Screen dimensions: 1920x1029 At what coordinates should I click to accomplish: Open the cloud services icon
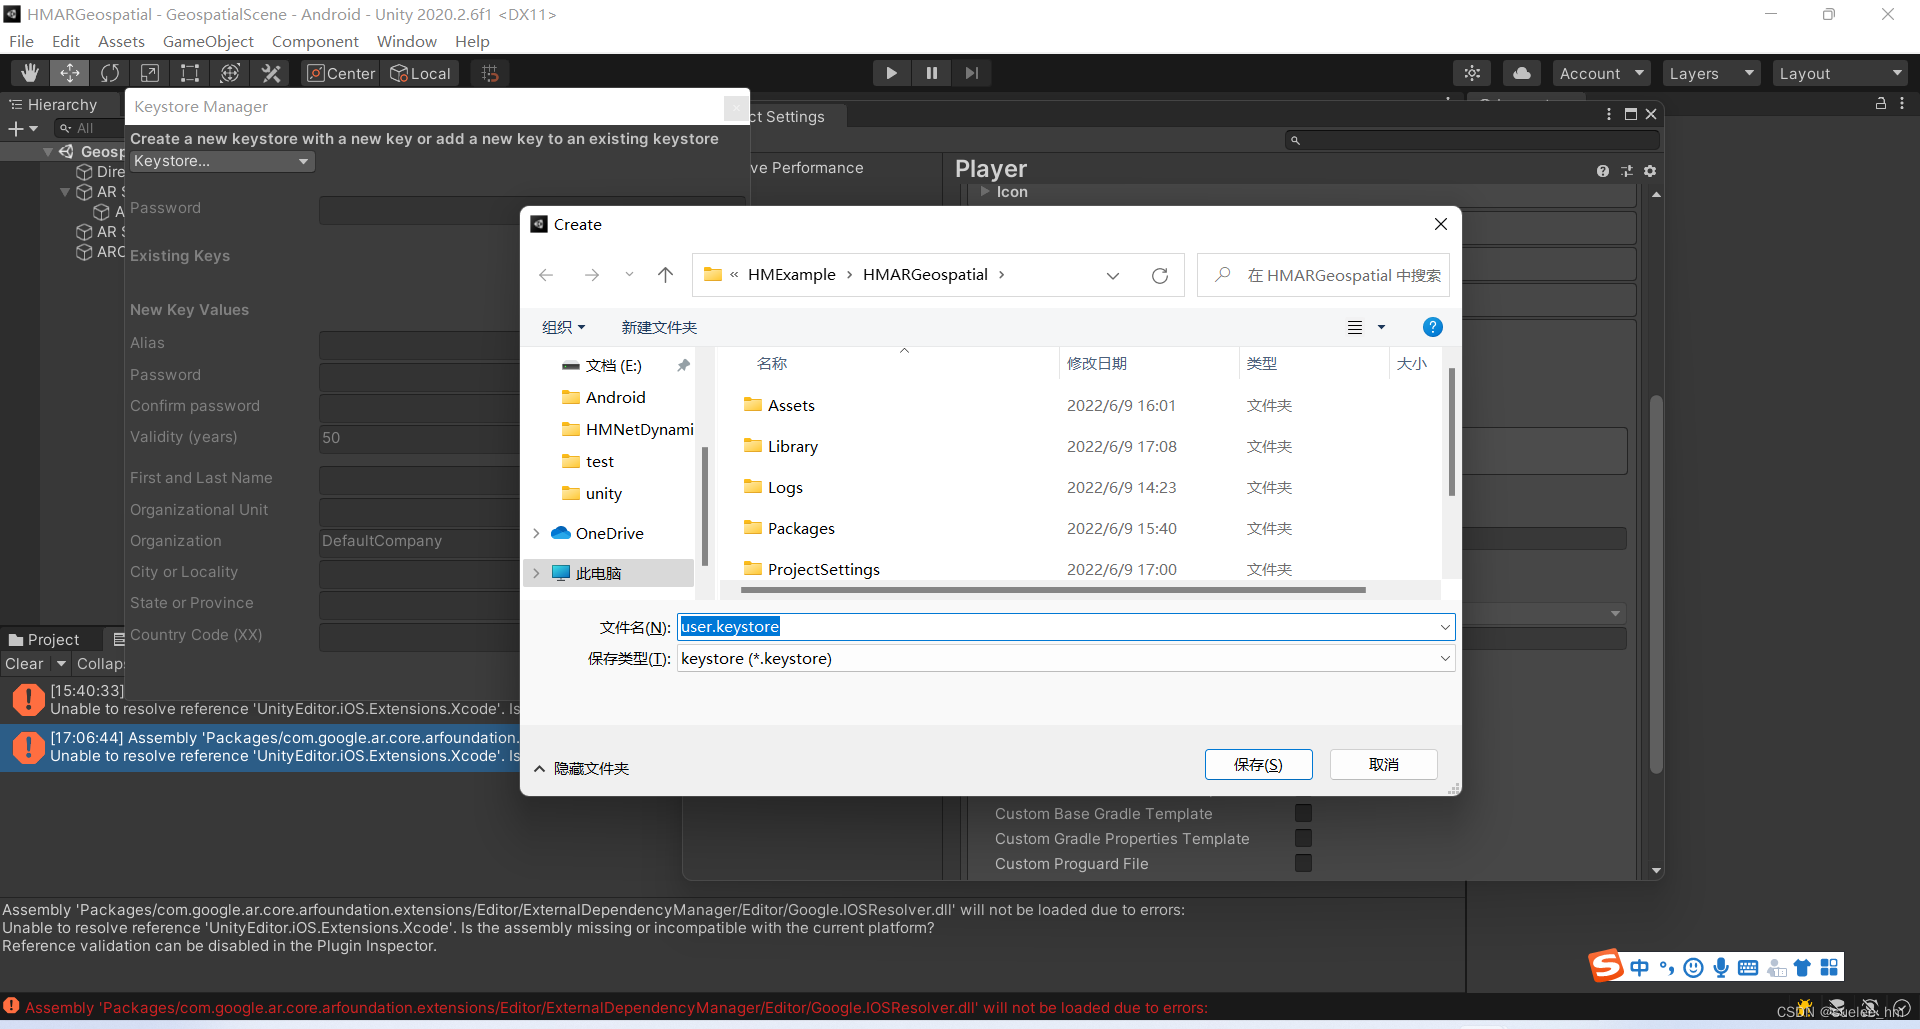point(1521,73)
